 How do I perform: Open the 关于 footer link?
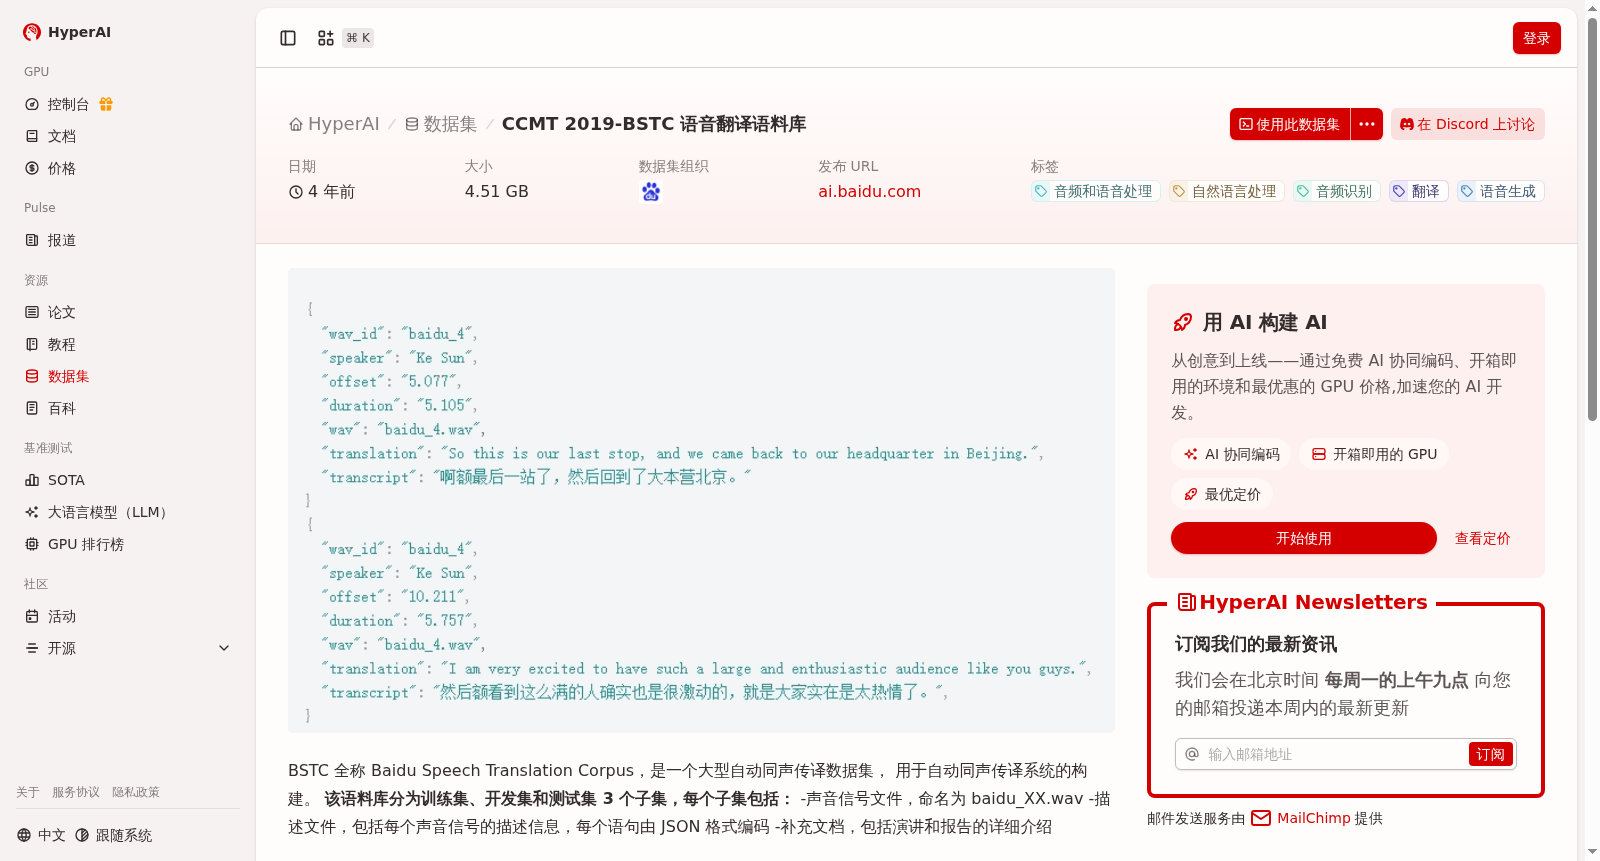click(x=28, y=792)
